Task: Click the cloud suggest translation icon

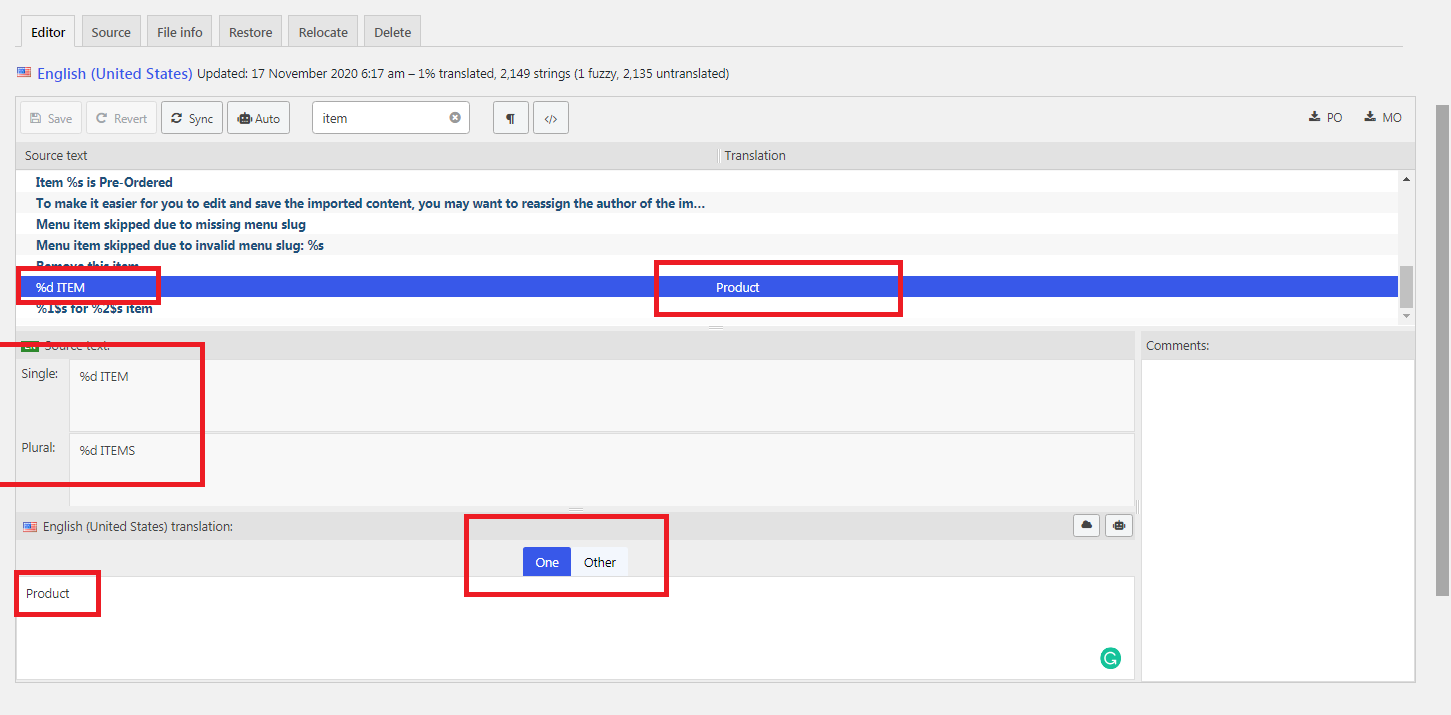Action: (x=1086, y=525)
